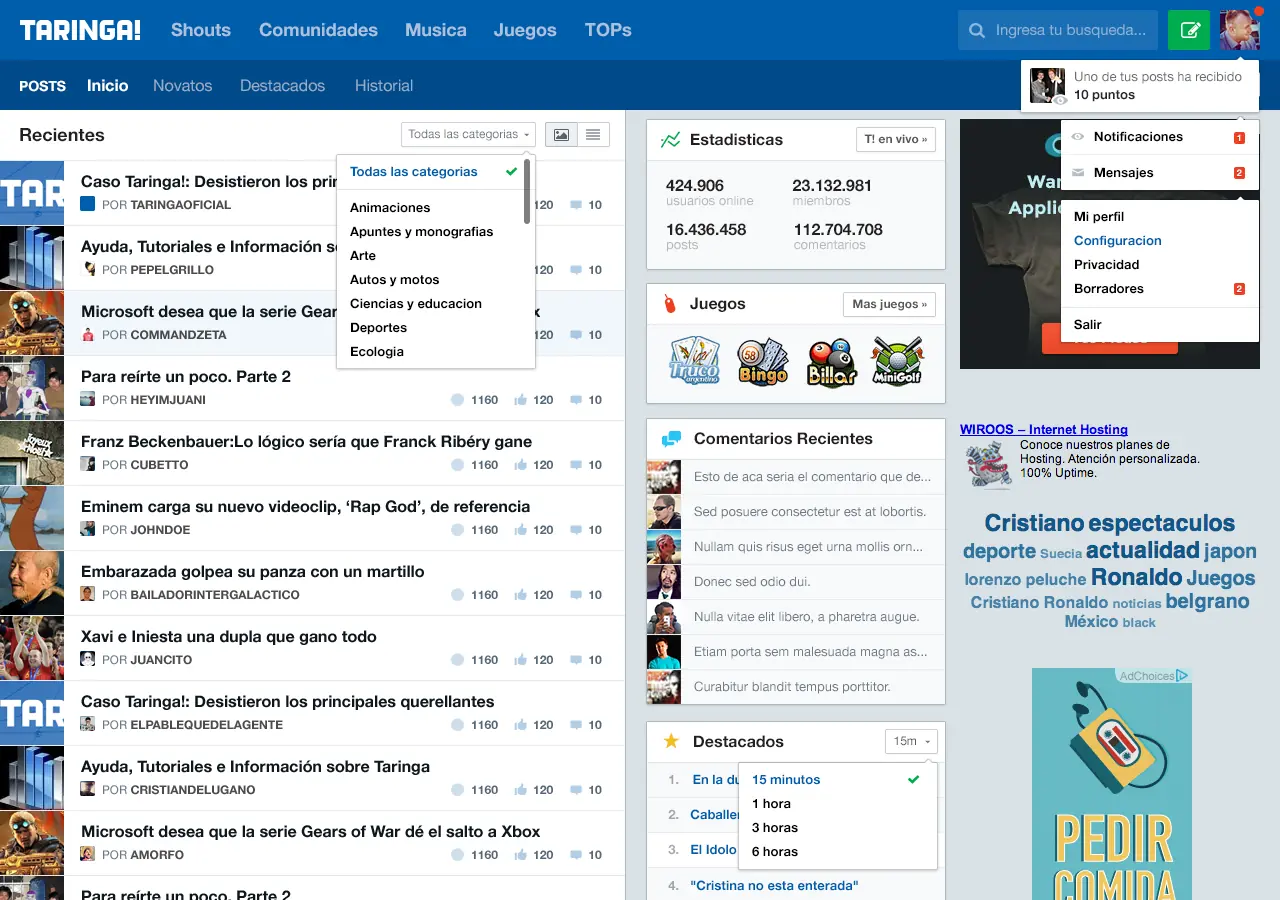Open the Truco Argentino game icon

coord(695,361)
